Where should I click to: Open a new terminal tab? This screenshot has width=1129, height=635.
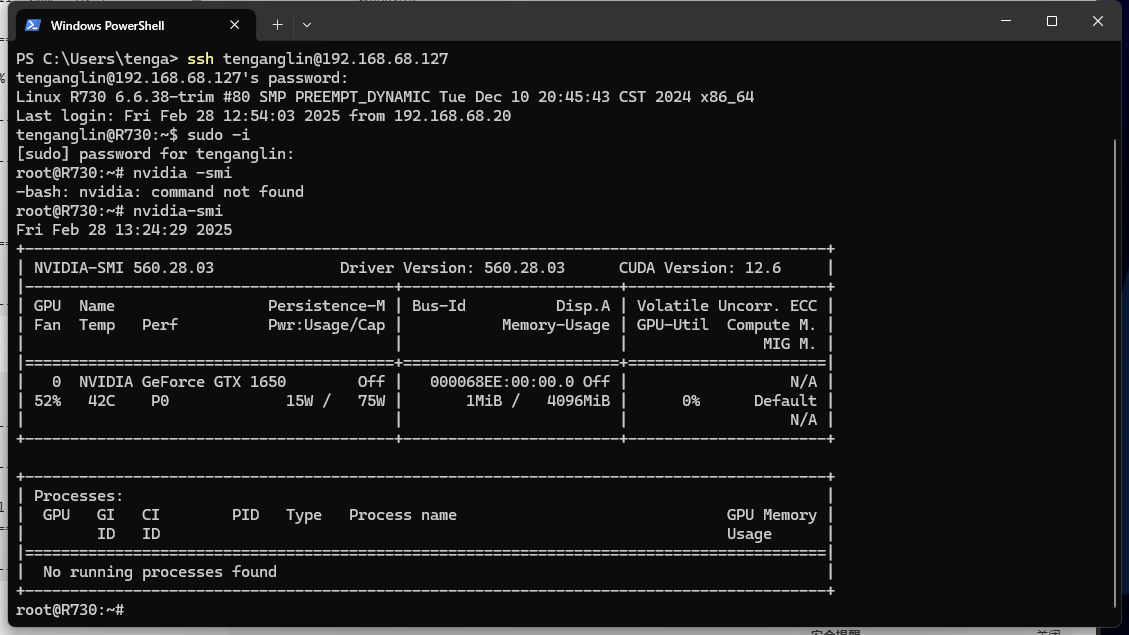pyautogui.click(x=277, y=25)
